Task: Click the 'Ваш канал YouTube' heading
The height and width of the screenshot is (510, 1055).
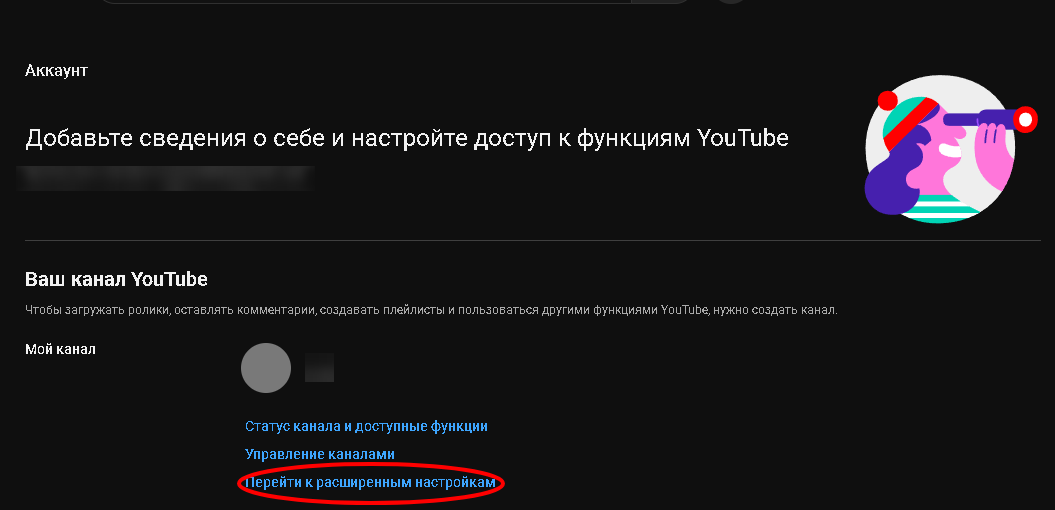Action: click(x=116, y=279)
